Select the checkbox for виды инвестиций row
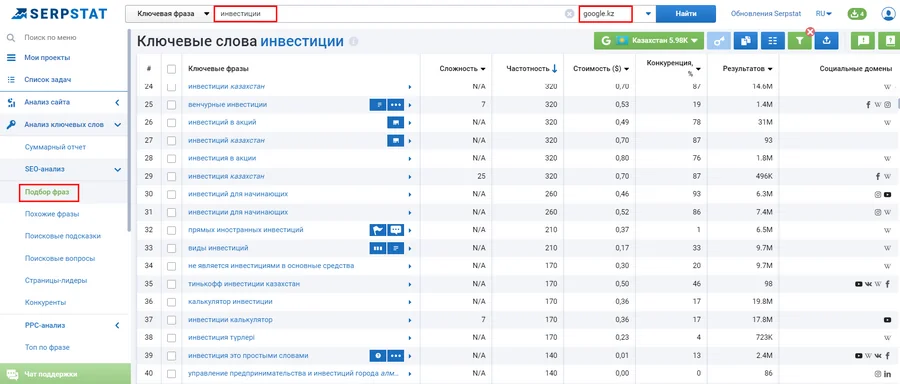The image size is (900, 384). 171,249
